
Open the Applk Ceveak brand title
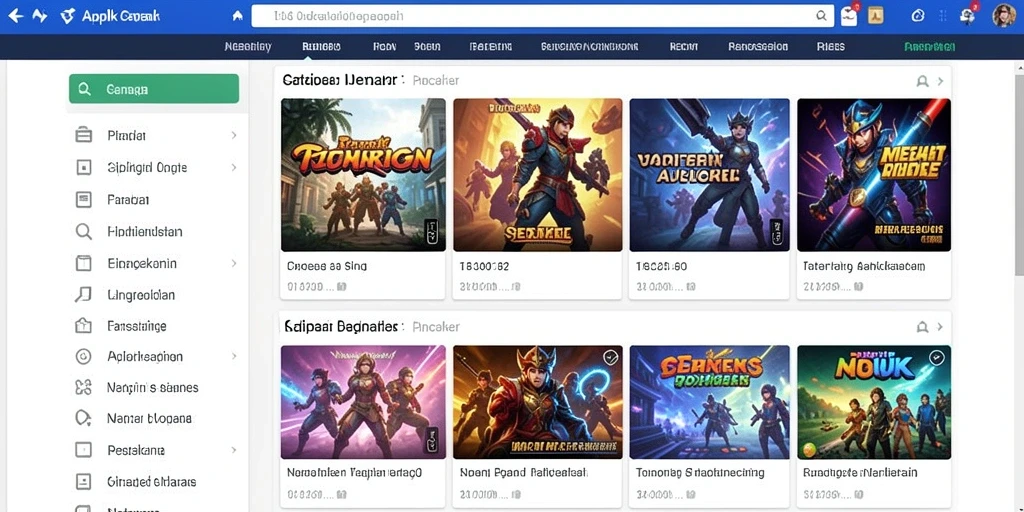pos(121,16)
